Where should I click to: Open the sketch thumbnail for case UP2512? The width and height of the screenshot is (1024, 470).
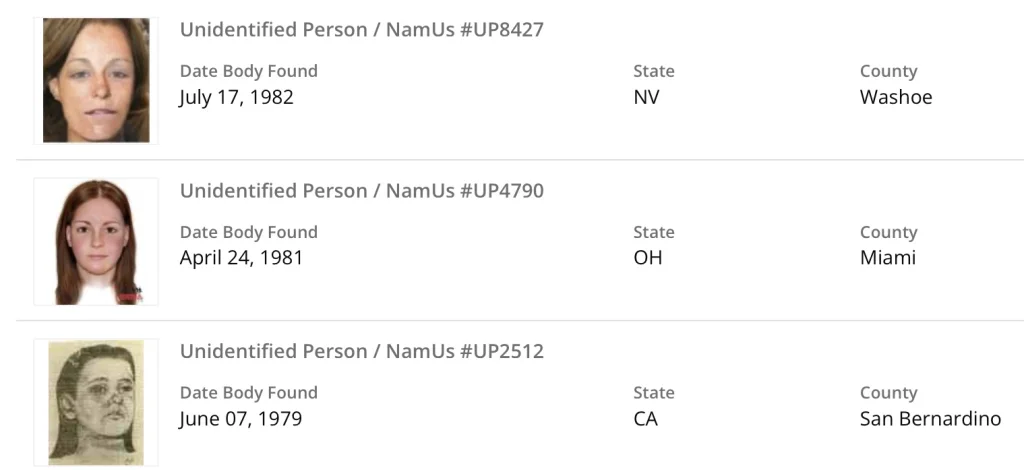click(x=96, y=402)
